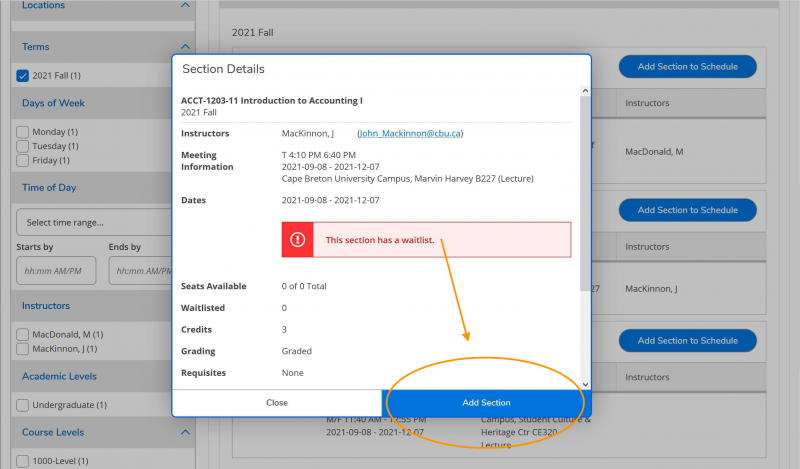Check the Friday day filter
Image resolution: width=800 pixels, height=469 pixels.
[x=22, y=160]
